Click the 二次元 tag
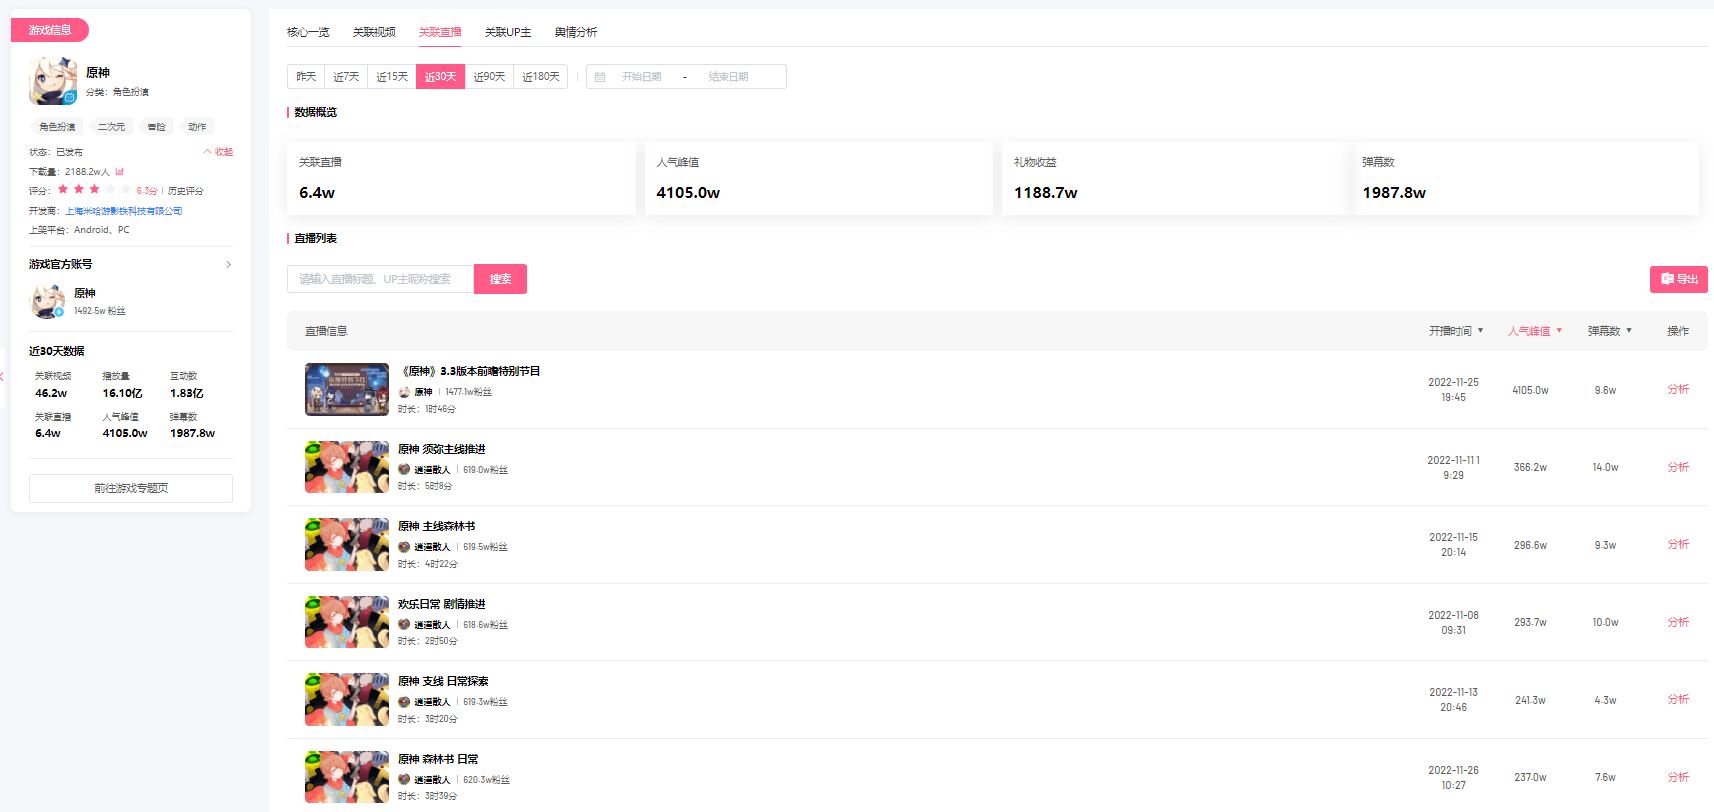 point(111,127)
